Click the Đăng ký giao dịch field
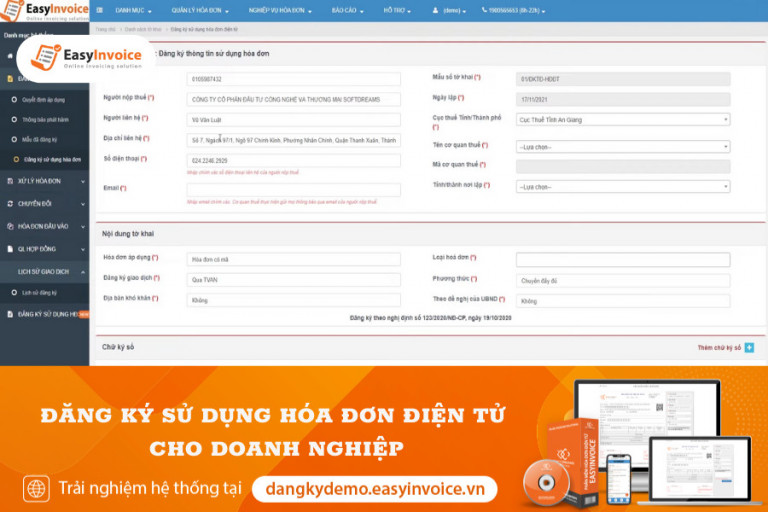Image resolution: width=768 pixels, height=512 pixels. (x=293, y=280)
